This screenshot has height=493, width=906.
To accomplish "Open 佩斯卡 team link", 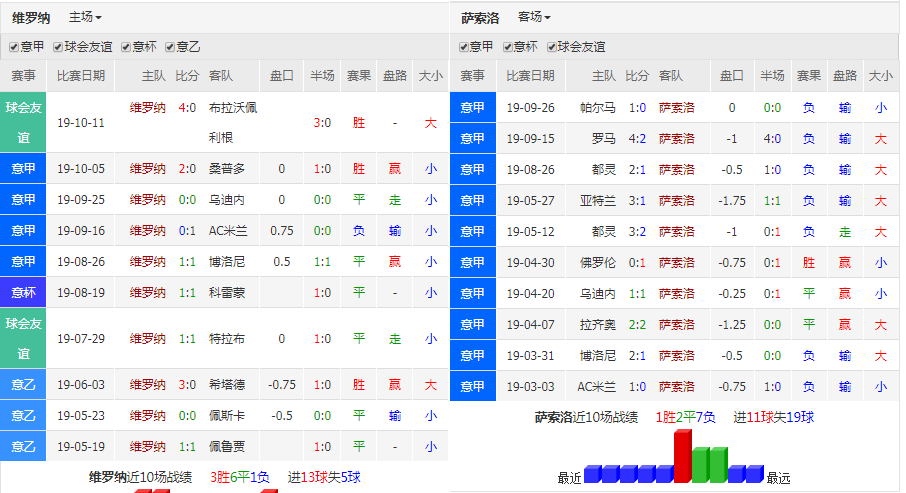I will pyautogui.click(x=226, y=416).
